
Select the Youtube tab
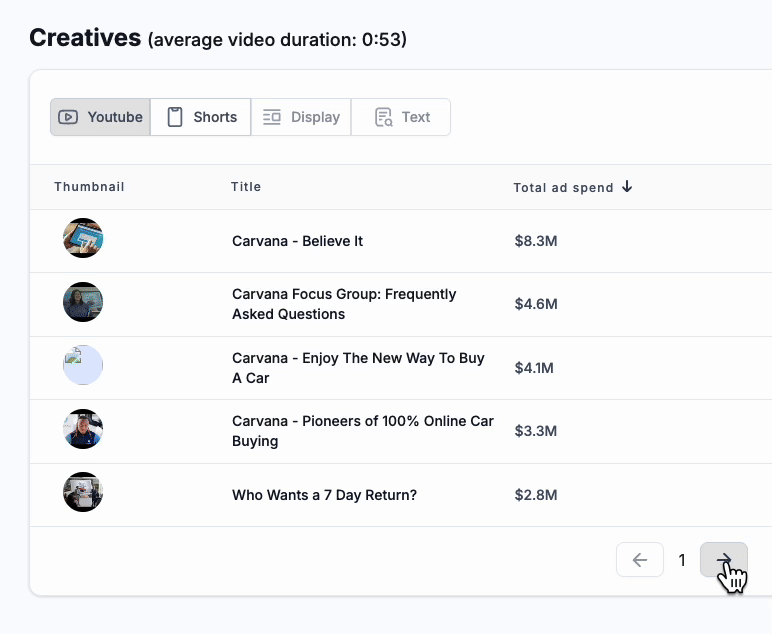100,117
